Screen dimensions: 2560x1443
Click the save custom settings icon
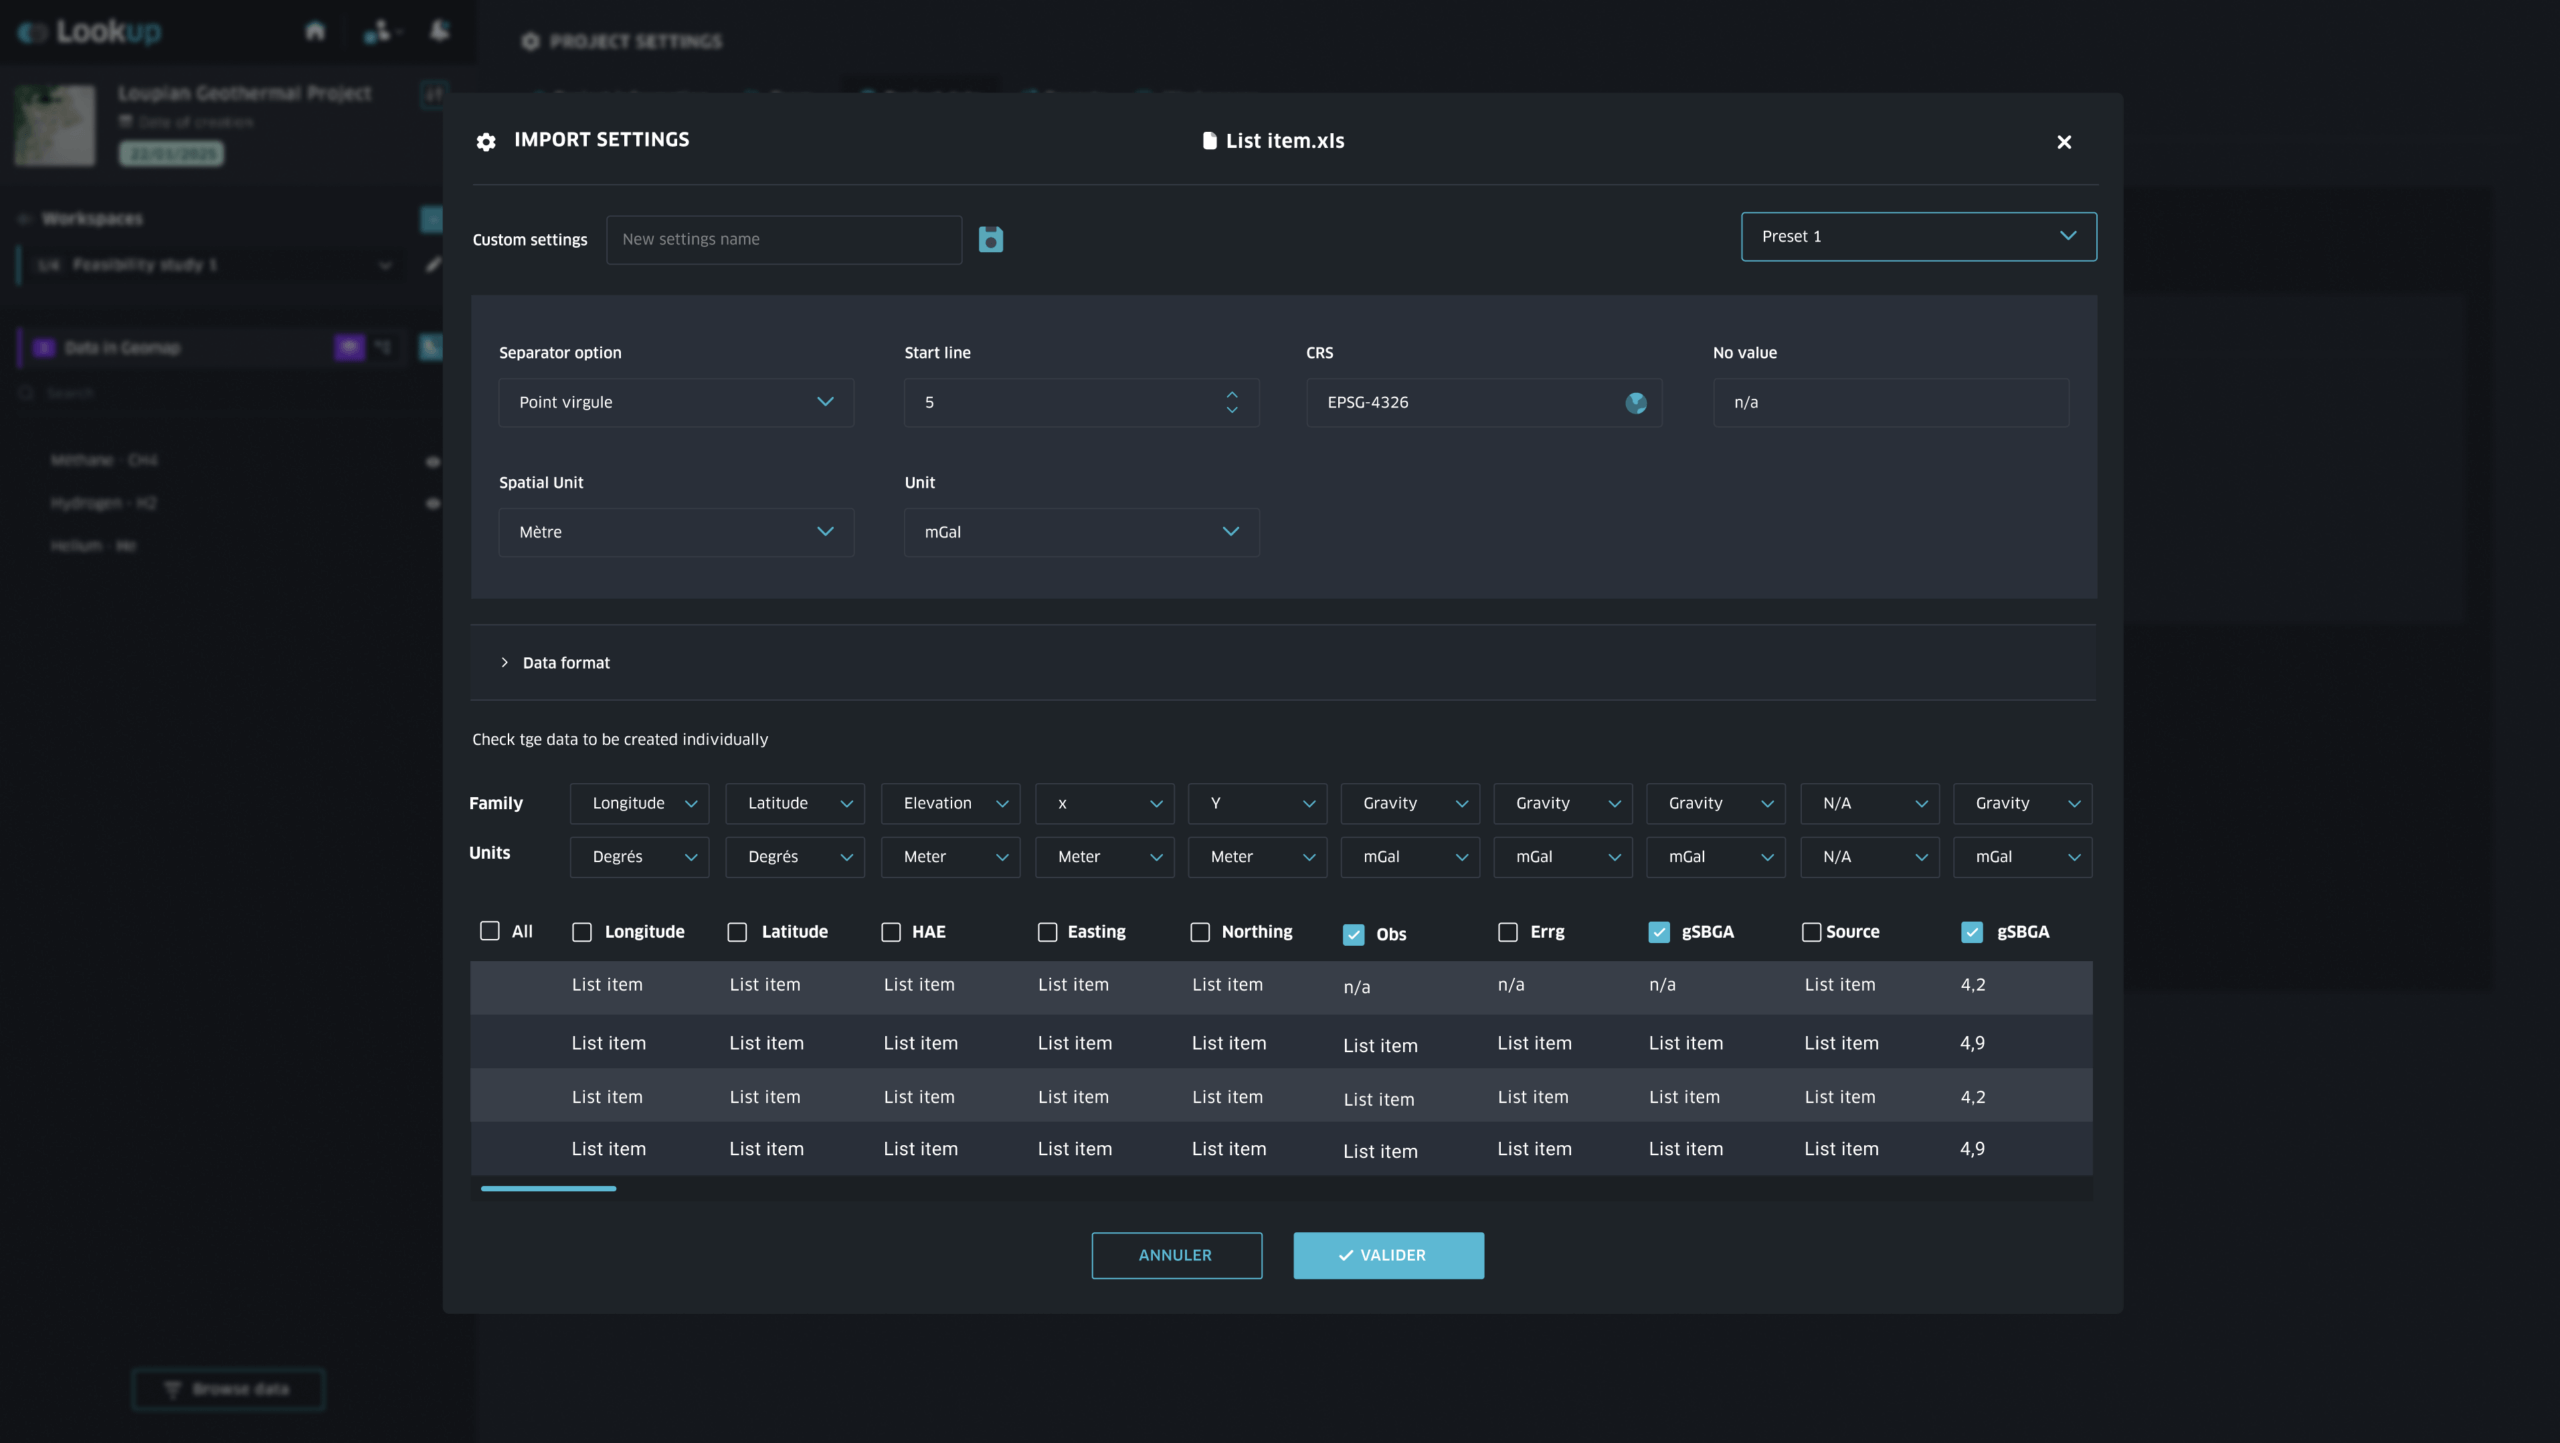pos(990,239)
